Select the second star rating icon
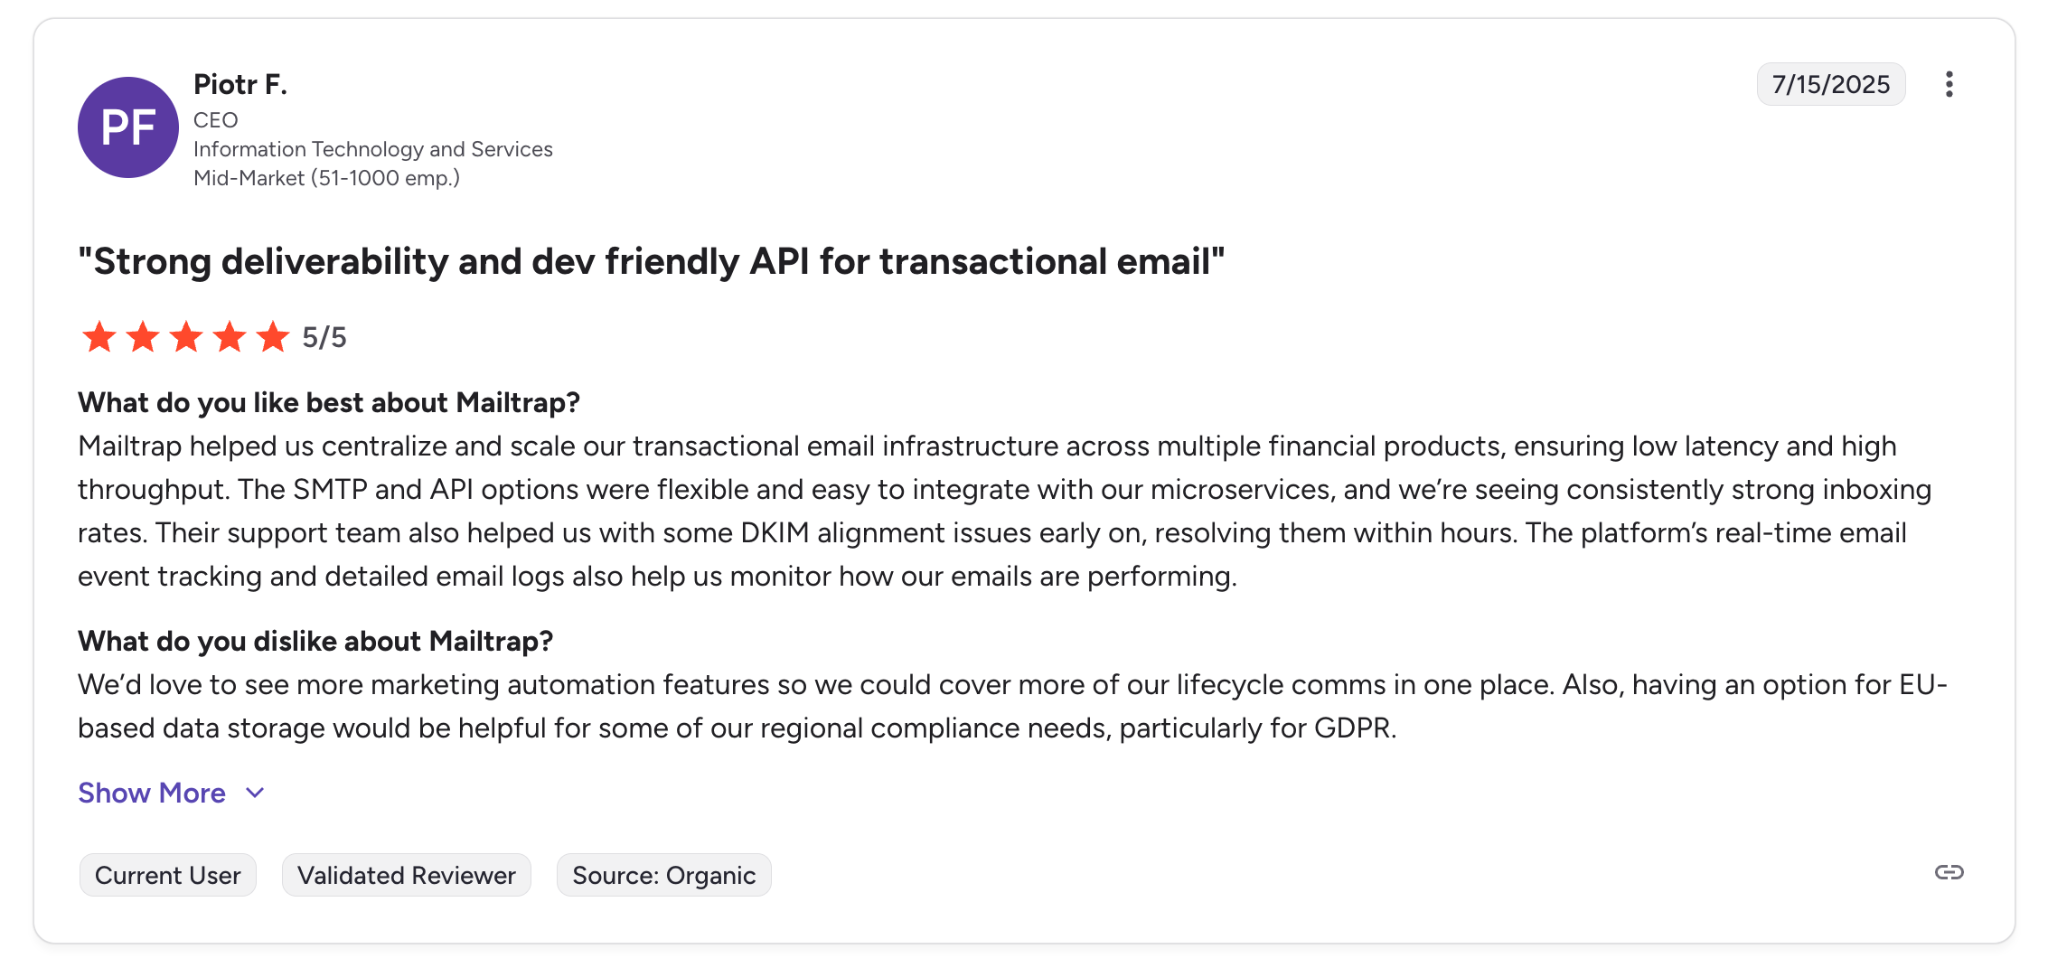 [141, 337]
